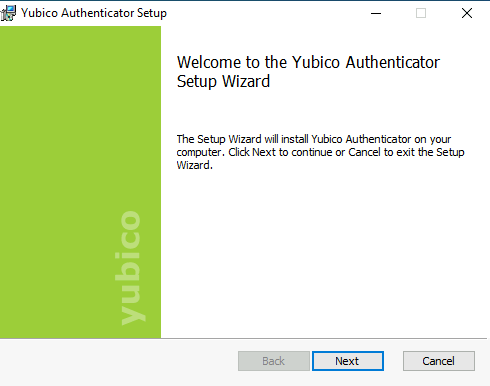Image resolution: width=490 pixels, height=386 pixels.
Task: Click the 'Setup Wizard' second heading line
Action: (223, 82)
